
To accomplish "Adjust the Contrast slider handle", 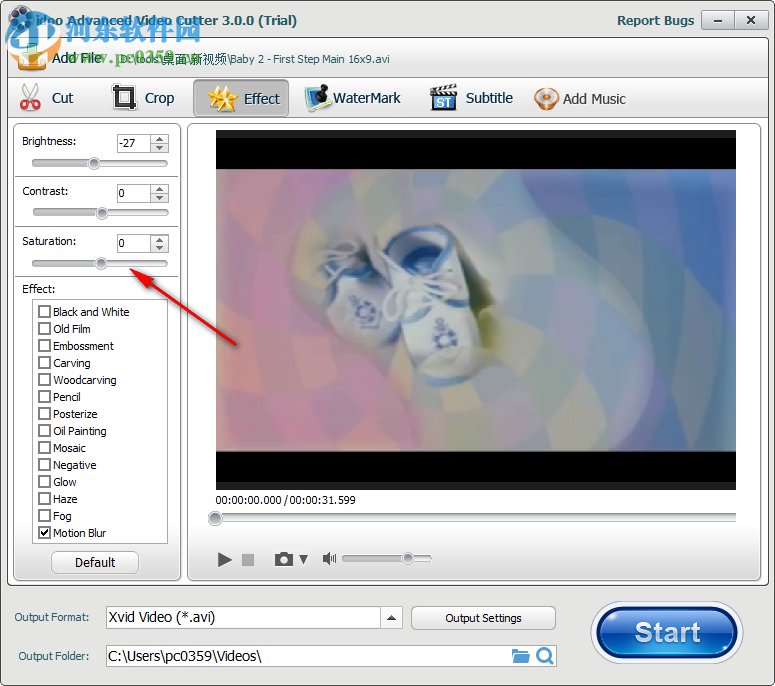I will point(102,213).
